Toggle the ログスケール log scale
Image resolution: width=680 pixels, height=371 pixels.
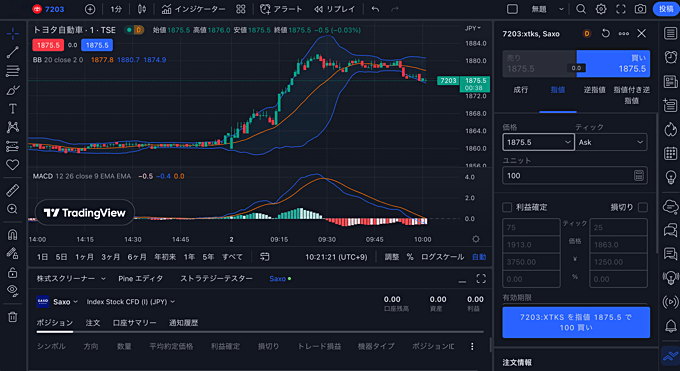[x=442, y=257]
